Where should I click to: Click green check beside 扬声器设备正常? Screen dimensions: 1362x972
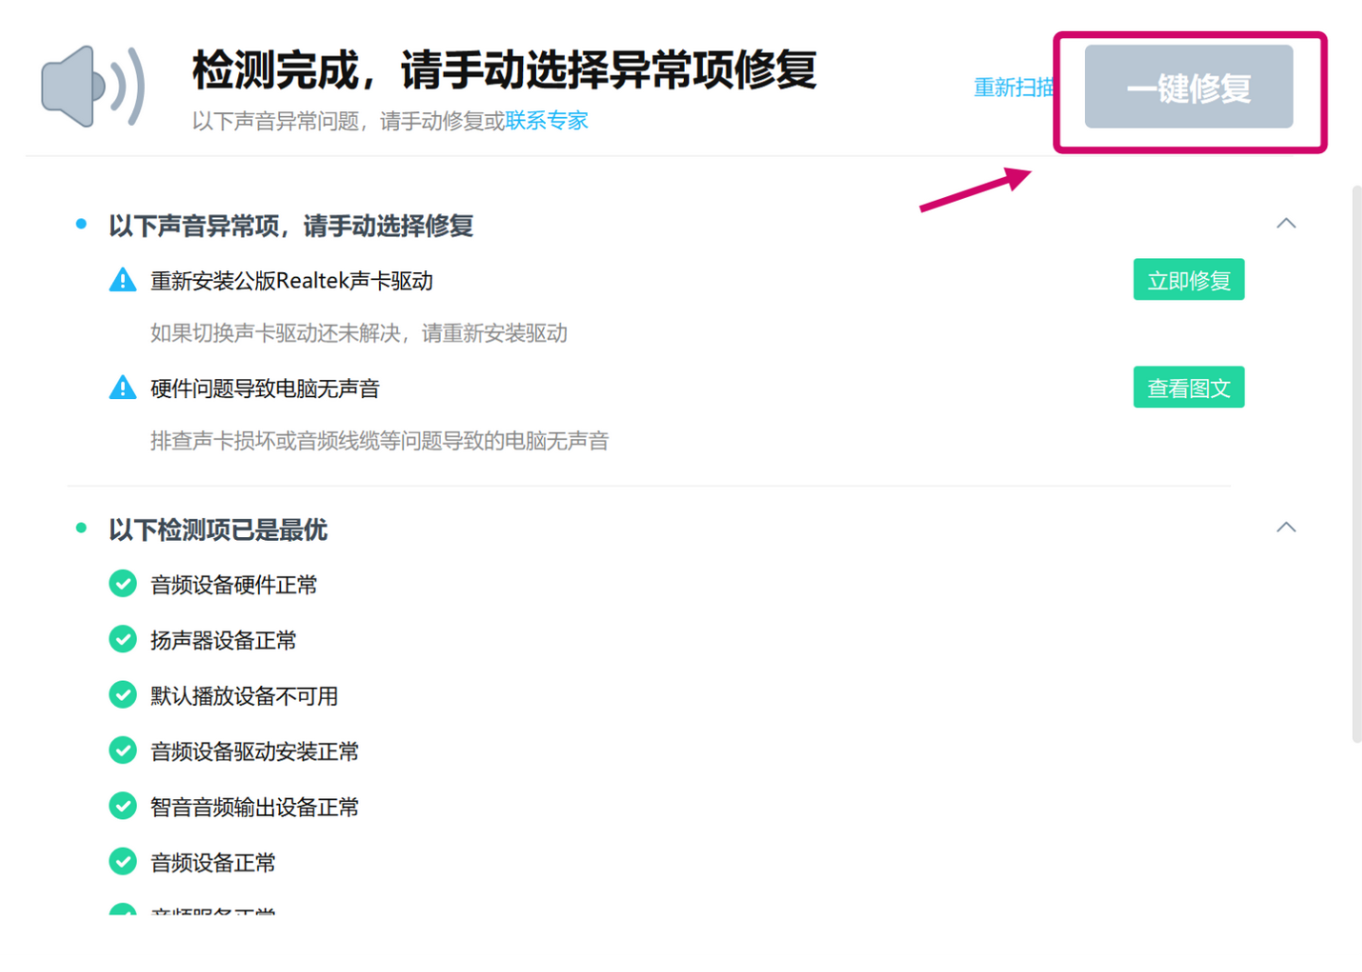[x=123, y=639]
